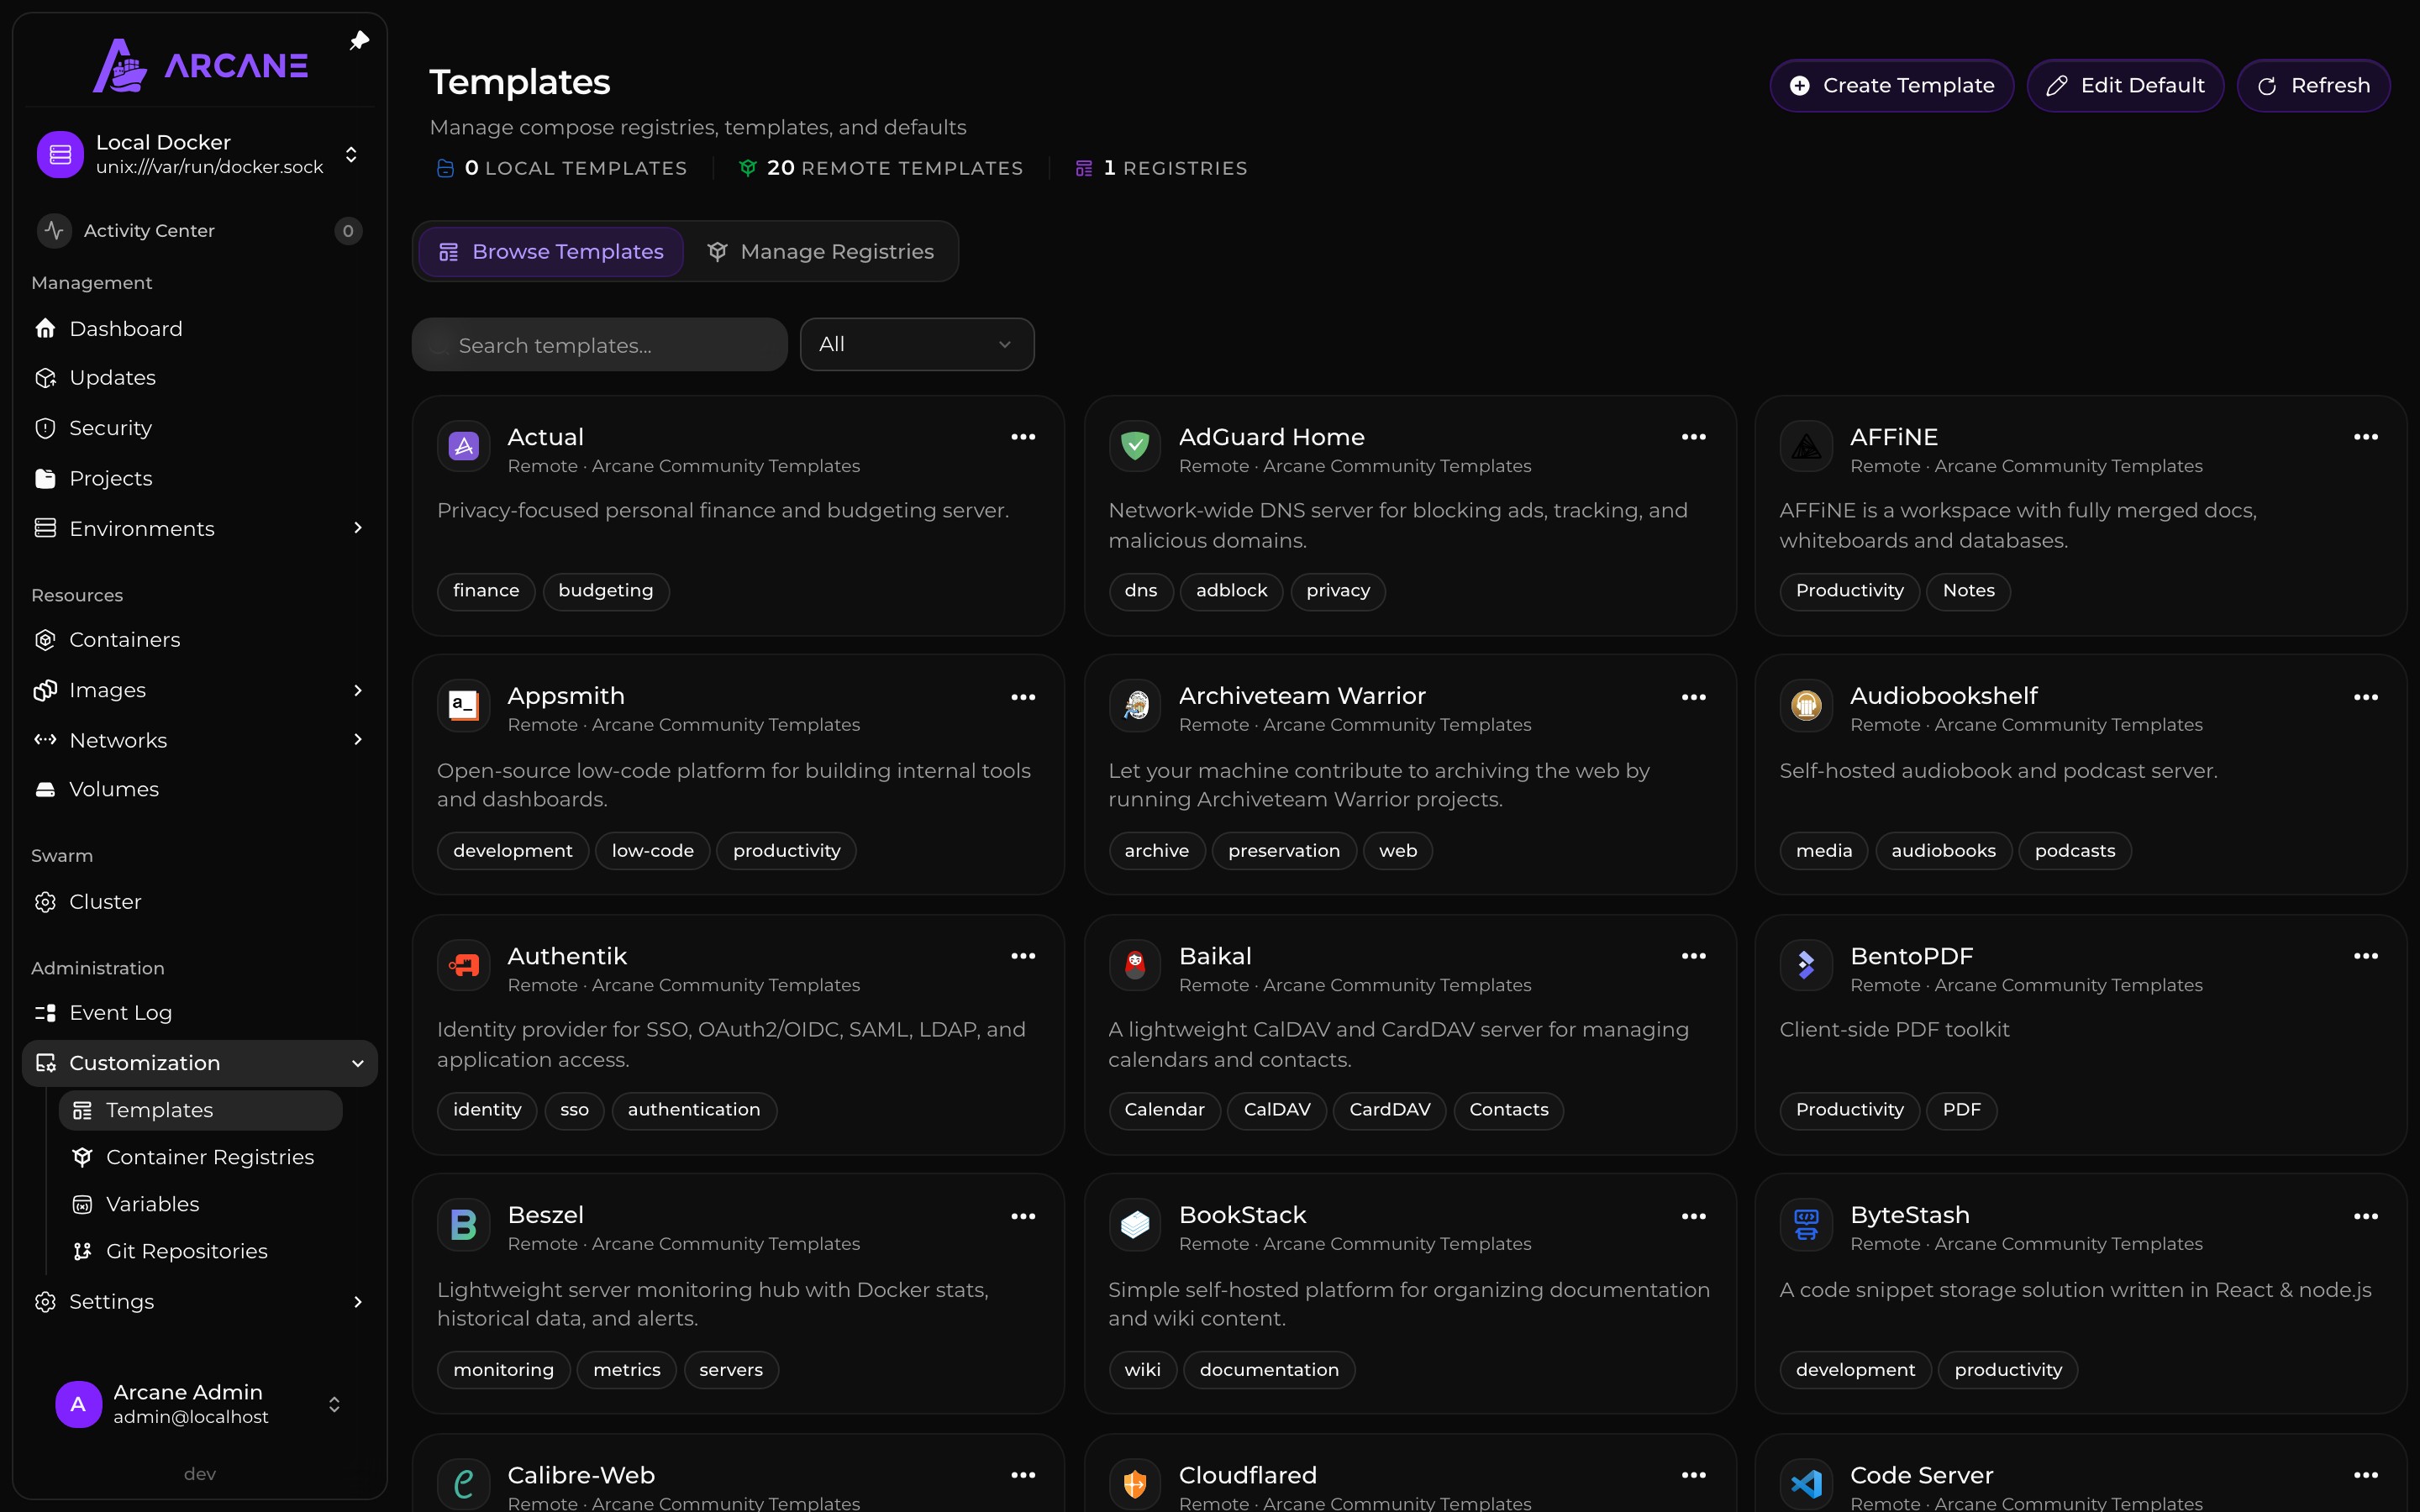Expand the Images submenu
Image resolution: width=2420 pixels, height=1512 pixels.
[358, 690]
